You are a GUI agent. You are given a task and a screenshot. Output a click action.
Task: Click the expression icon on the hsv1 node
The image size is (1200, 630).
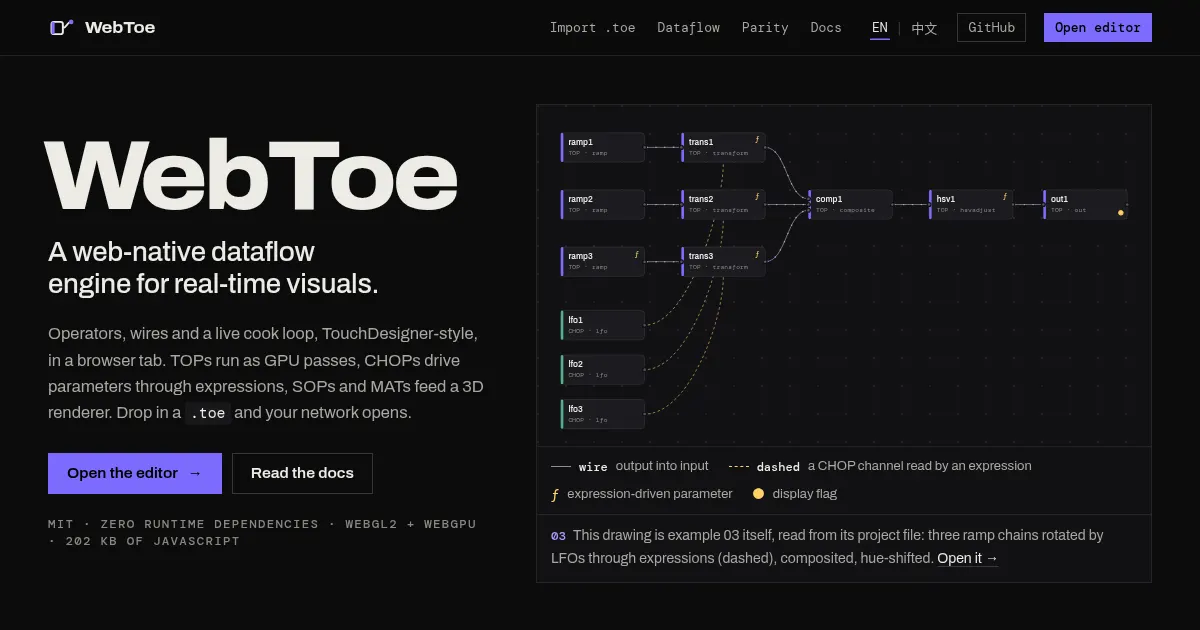pos(1004,197)
